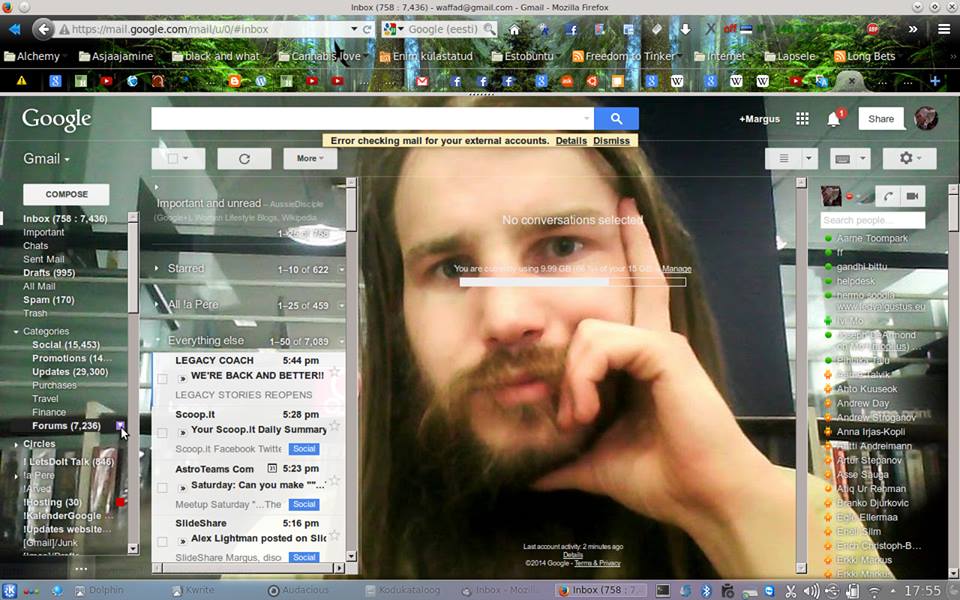The width and height of the screenshot is (960, 600).
Task: Open the More actions dropdown
Action: coord(310,159)
